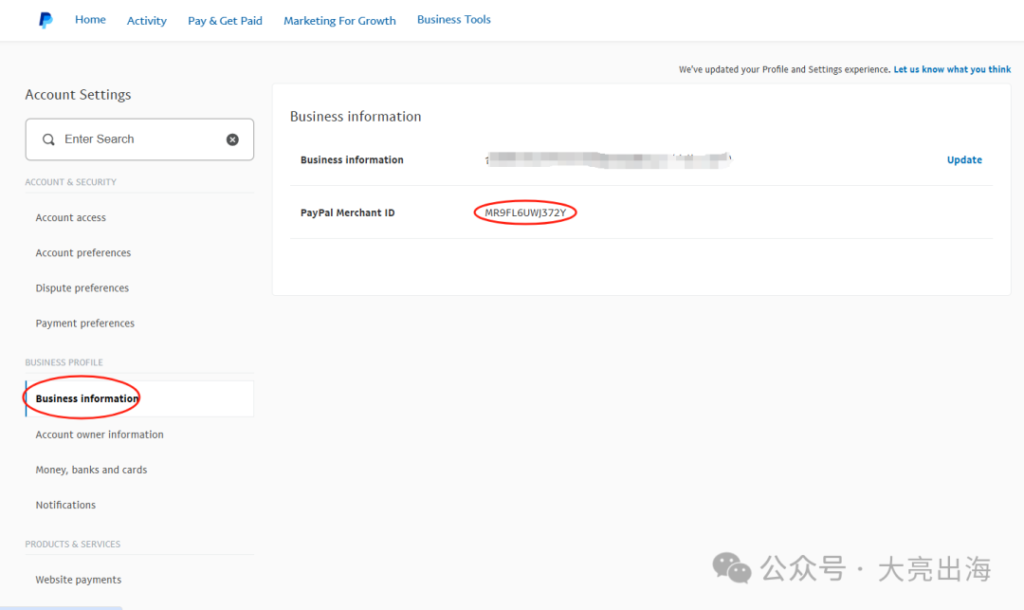Open Dispute preferences
1024x610 pixels.
tap(82, 288)
